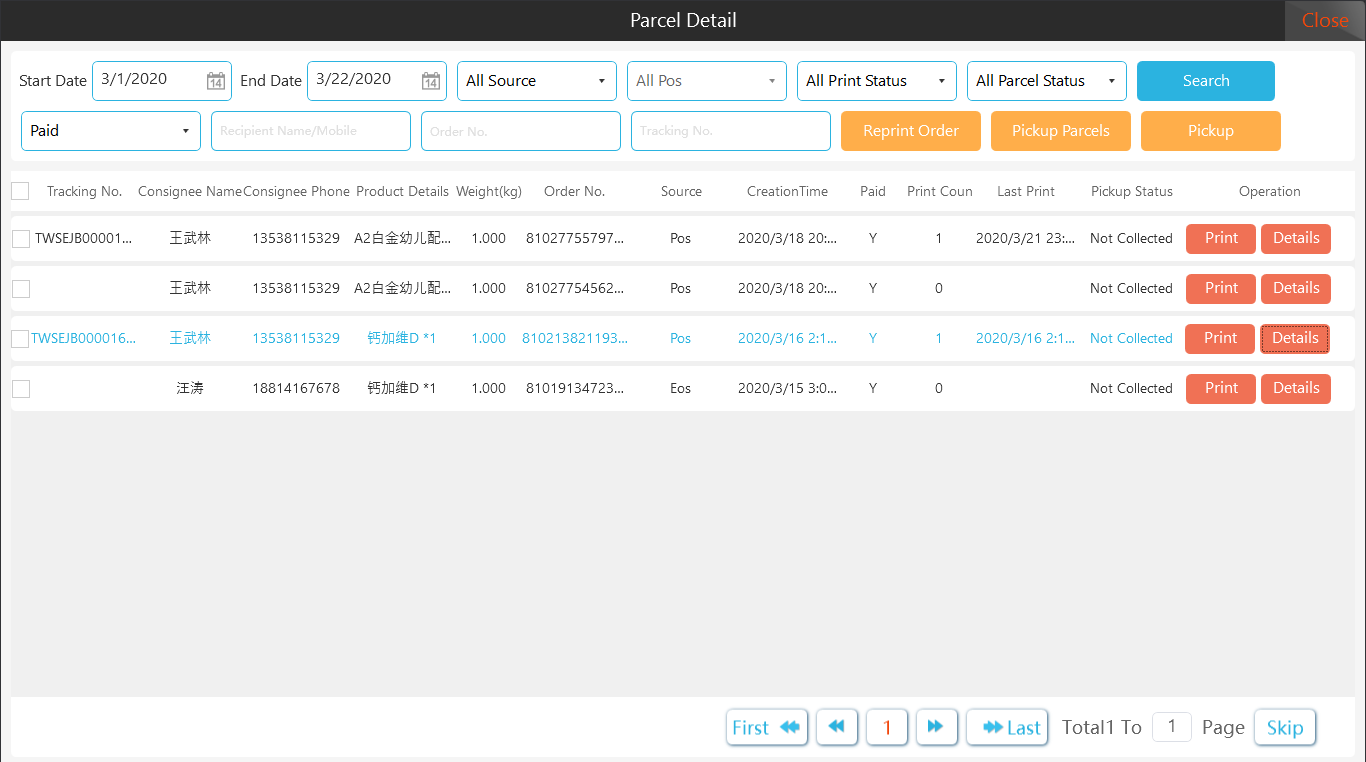The height and width of the screenshot is (762, 1366).
Task: Click the Pickup Parcels button
Action: [x=1060, y=131]
